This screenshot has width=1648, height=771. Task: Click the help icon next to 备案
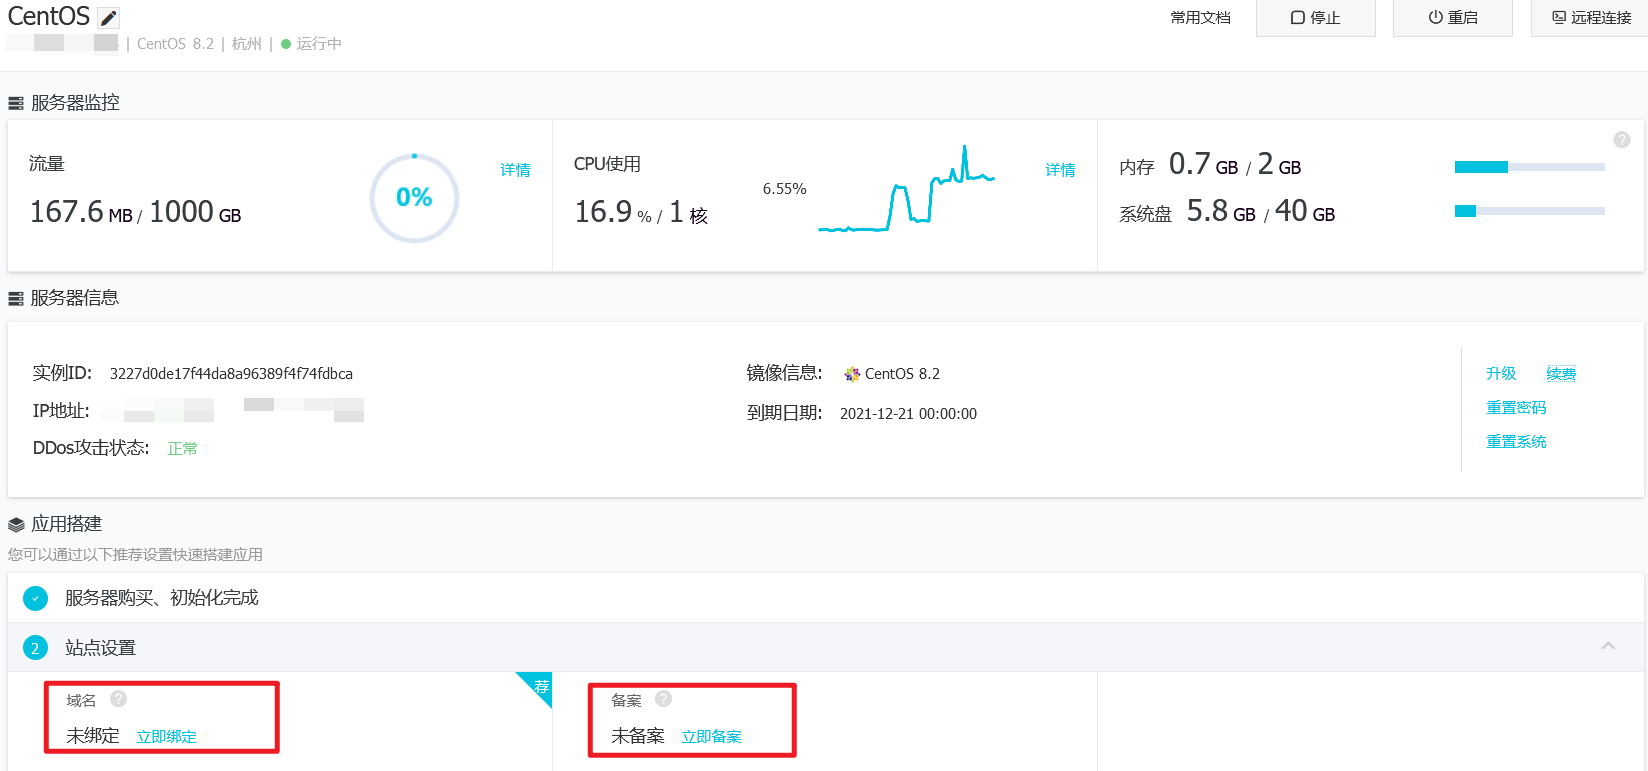(x=663, y=699)
